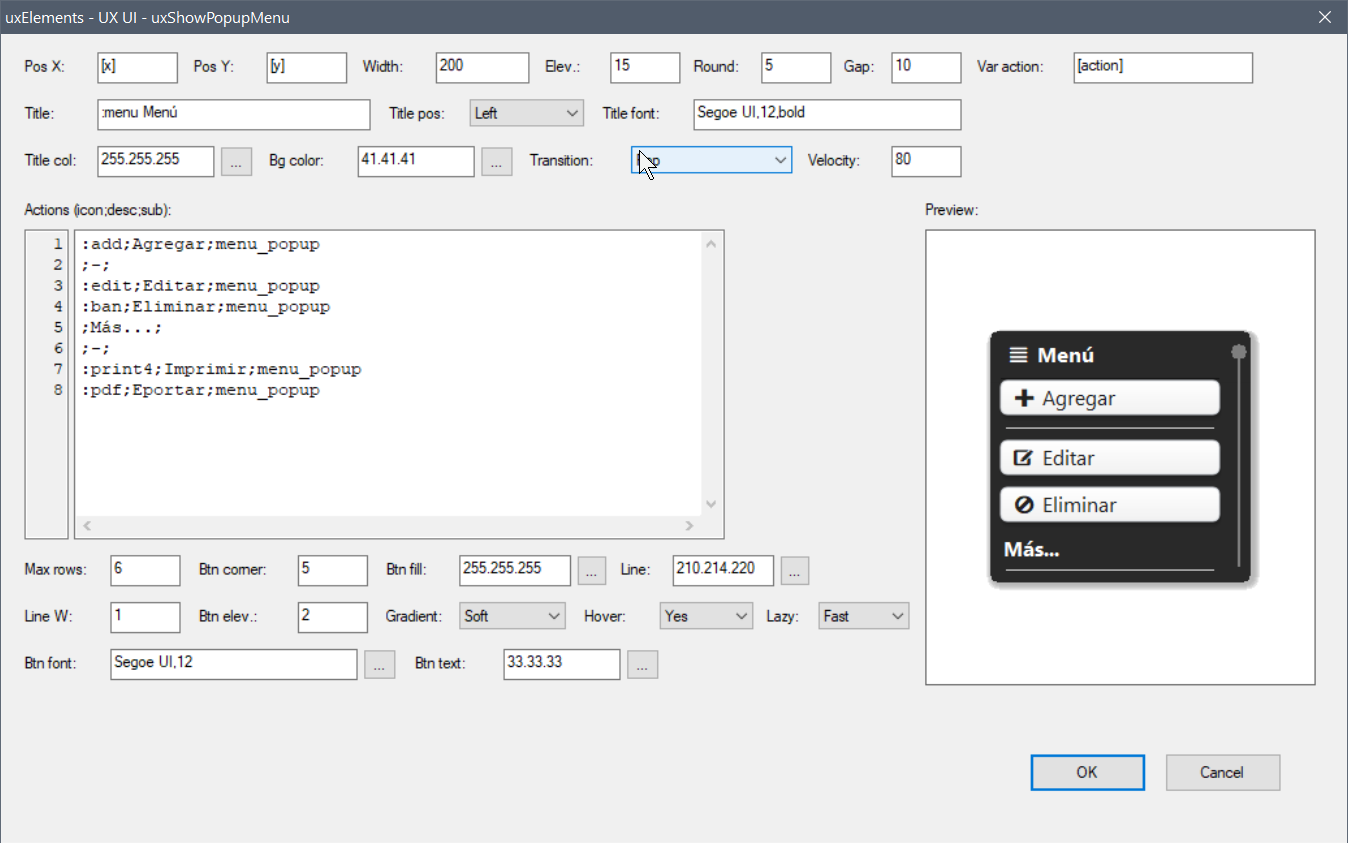Viewport: 1348px width, 843px height.
Task: Open the Gradient dropdown
Action: [x=512, y=616]
